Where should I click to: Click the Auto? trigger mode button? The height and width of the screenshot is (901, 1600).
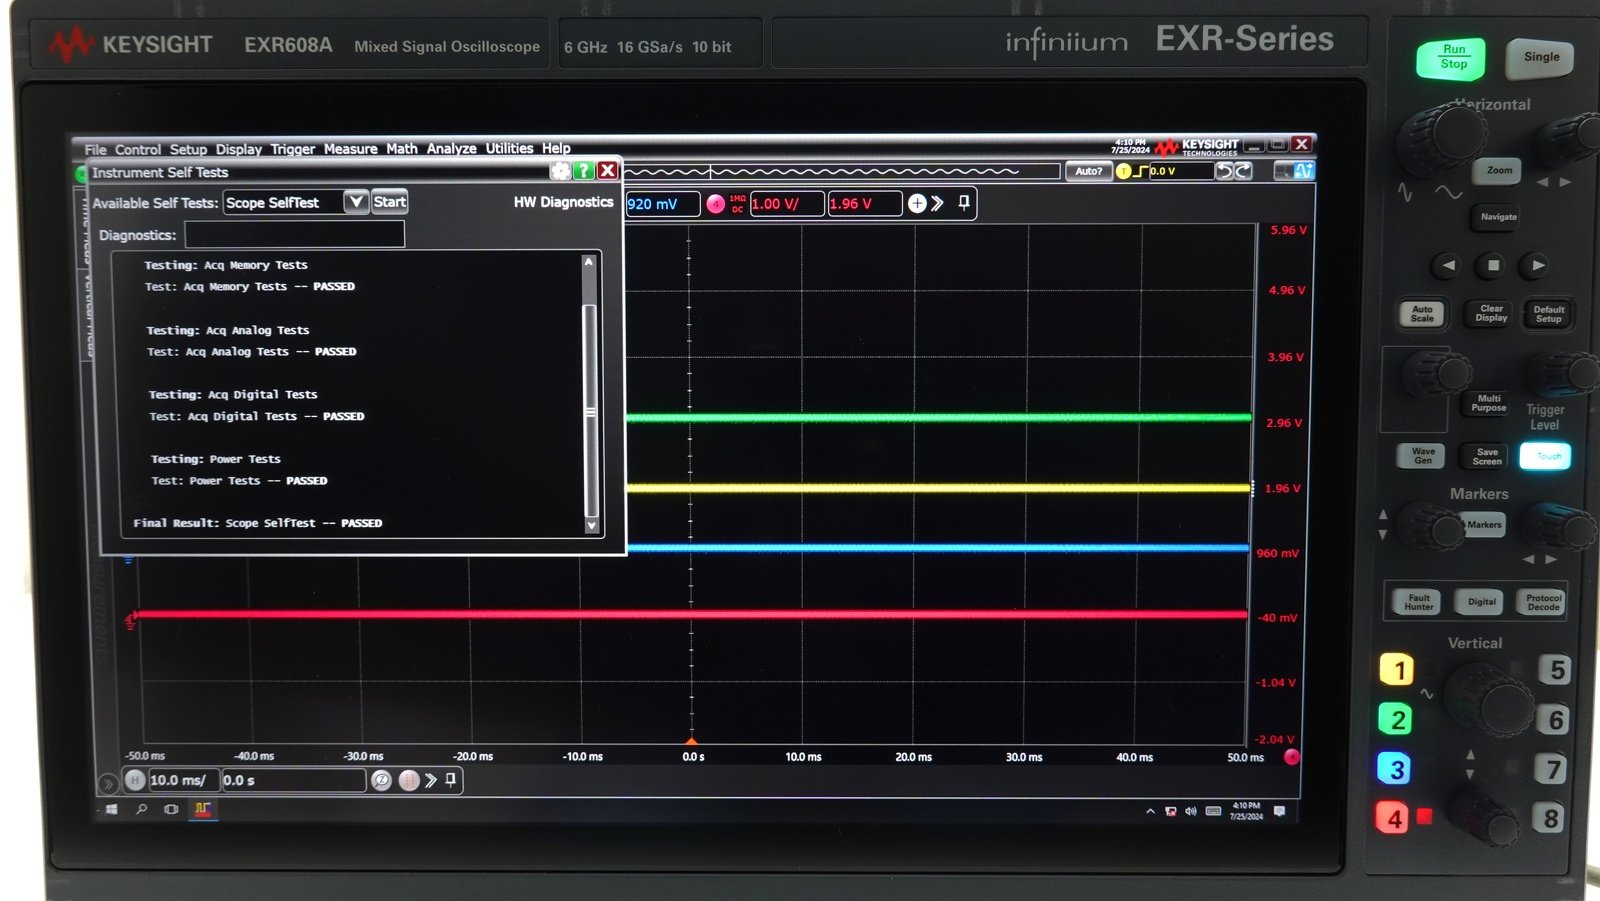1088,171
